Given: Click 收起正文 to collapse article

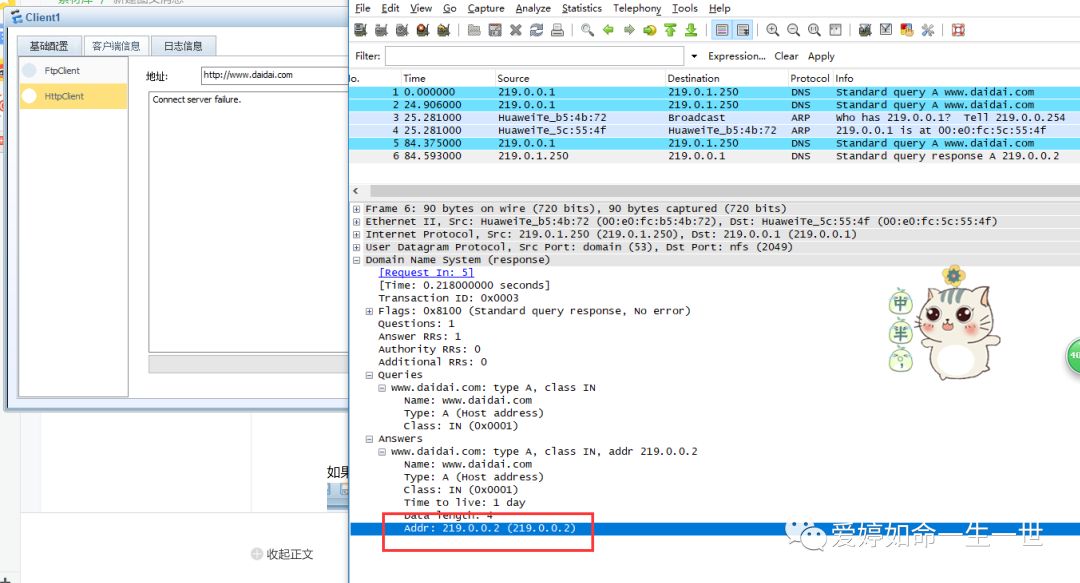Looking at the screenshot, I should click(x=282, y=554).
